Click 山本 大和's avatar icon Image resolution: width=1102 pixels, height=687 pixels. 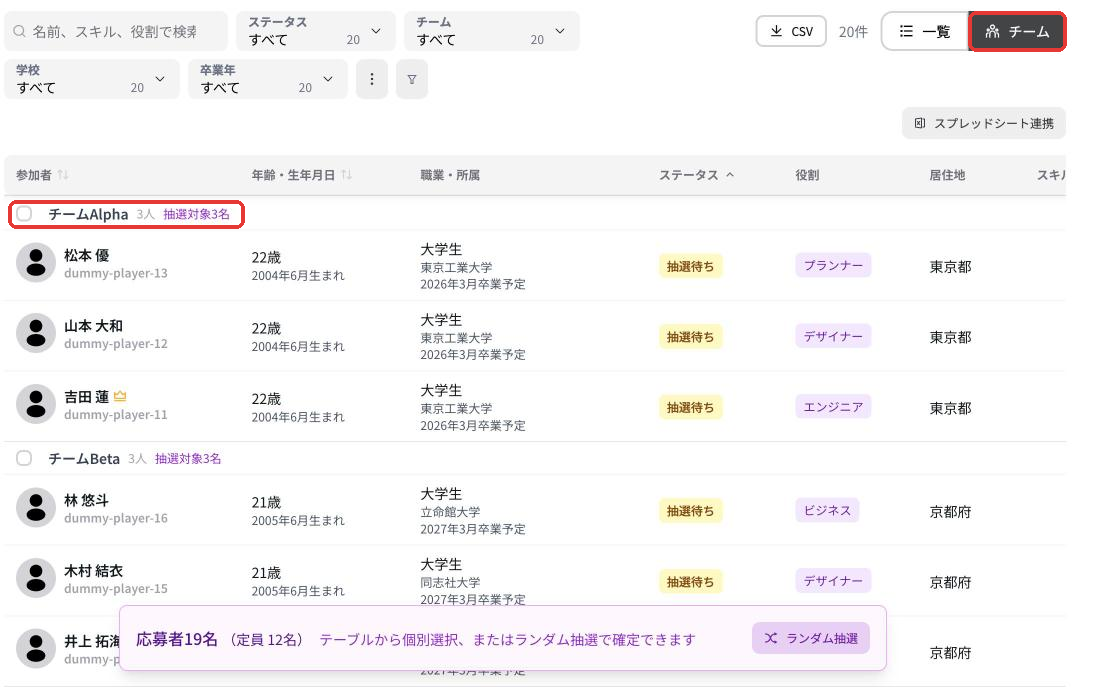coord(36,333)
